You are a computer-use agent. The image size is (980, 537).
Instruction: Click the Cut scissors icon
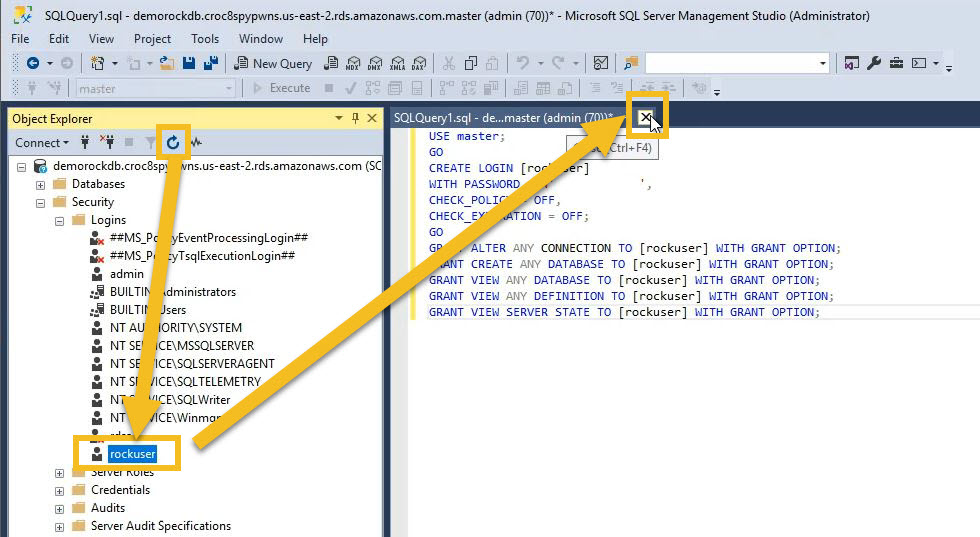pyautogui.click(x=449, y=63)
